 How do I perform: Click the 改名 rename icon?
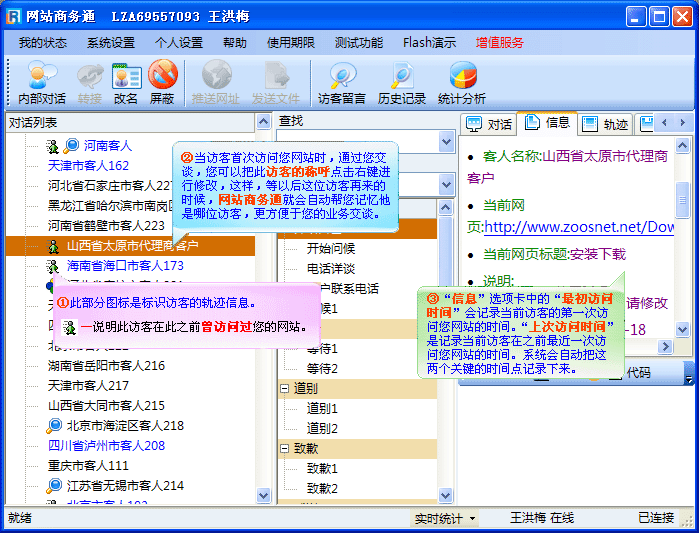126,82
